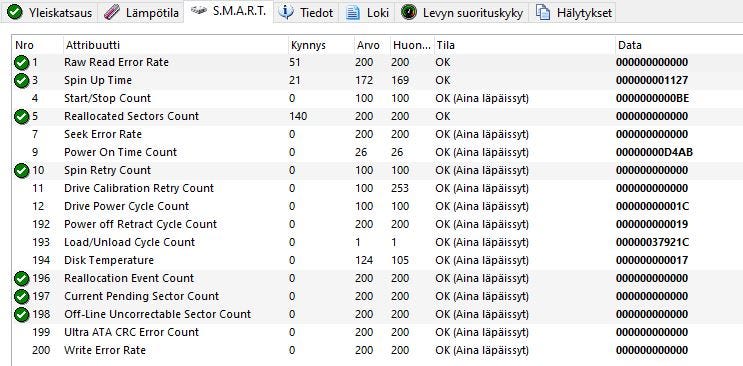Open the Hälytykset tab
The width and height of the screenshot is (743, 366).
(572, 12)
